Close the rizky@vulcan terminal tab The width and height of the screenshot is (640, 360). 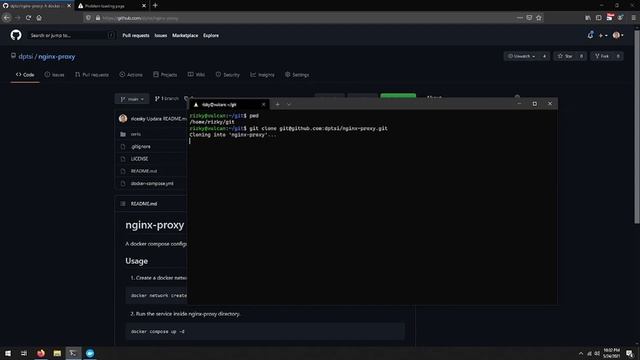pyautogui.click(x=263, y=104)
